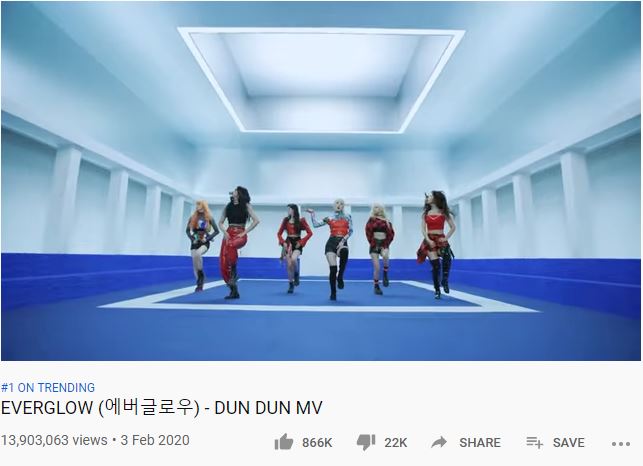
Task: Open the three-dot more actions menu
Action: 621,443
